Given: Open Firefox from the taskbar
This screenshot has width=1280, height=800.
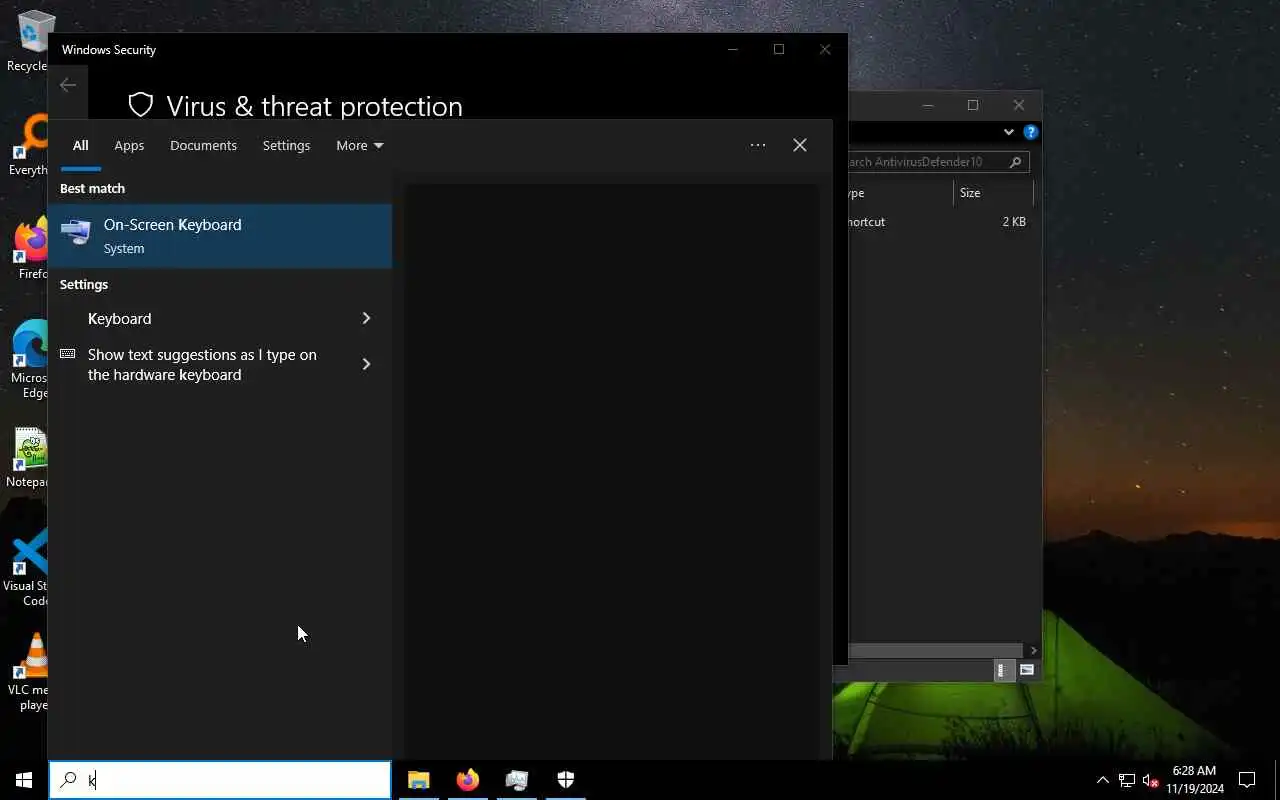Looking at the screenshot, I should [x=467, y=780].
